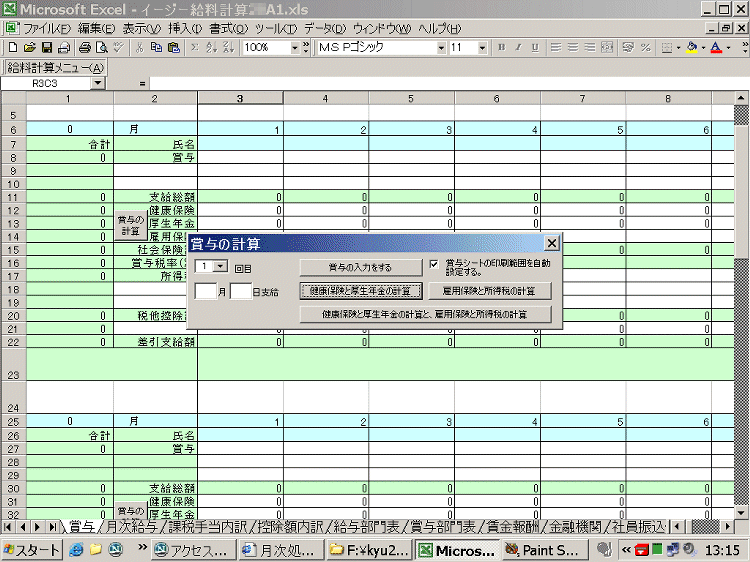This screenshot has height=562, width=750.
Task: Click the Print icon in the toolbar
Action: pyautogui.click(x=85, y=47)
